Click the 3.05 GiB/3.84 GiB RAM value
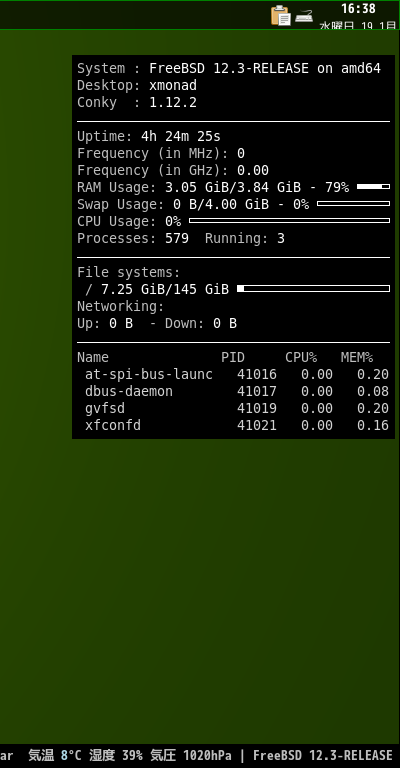Viewport: 400px width, 768px height. point(233,188)
